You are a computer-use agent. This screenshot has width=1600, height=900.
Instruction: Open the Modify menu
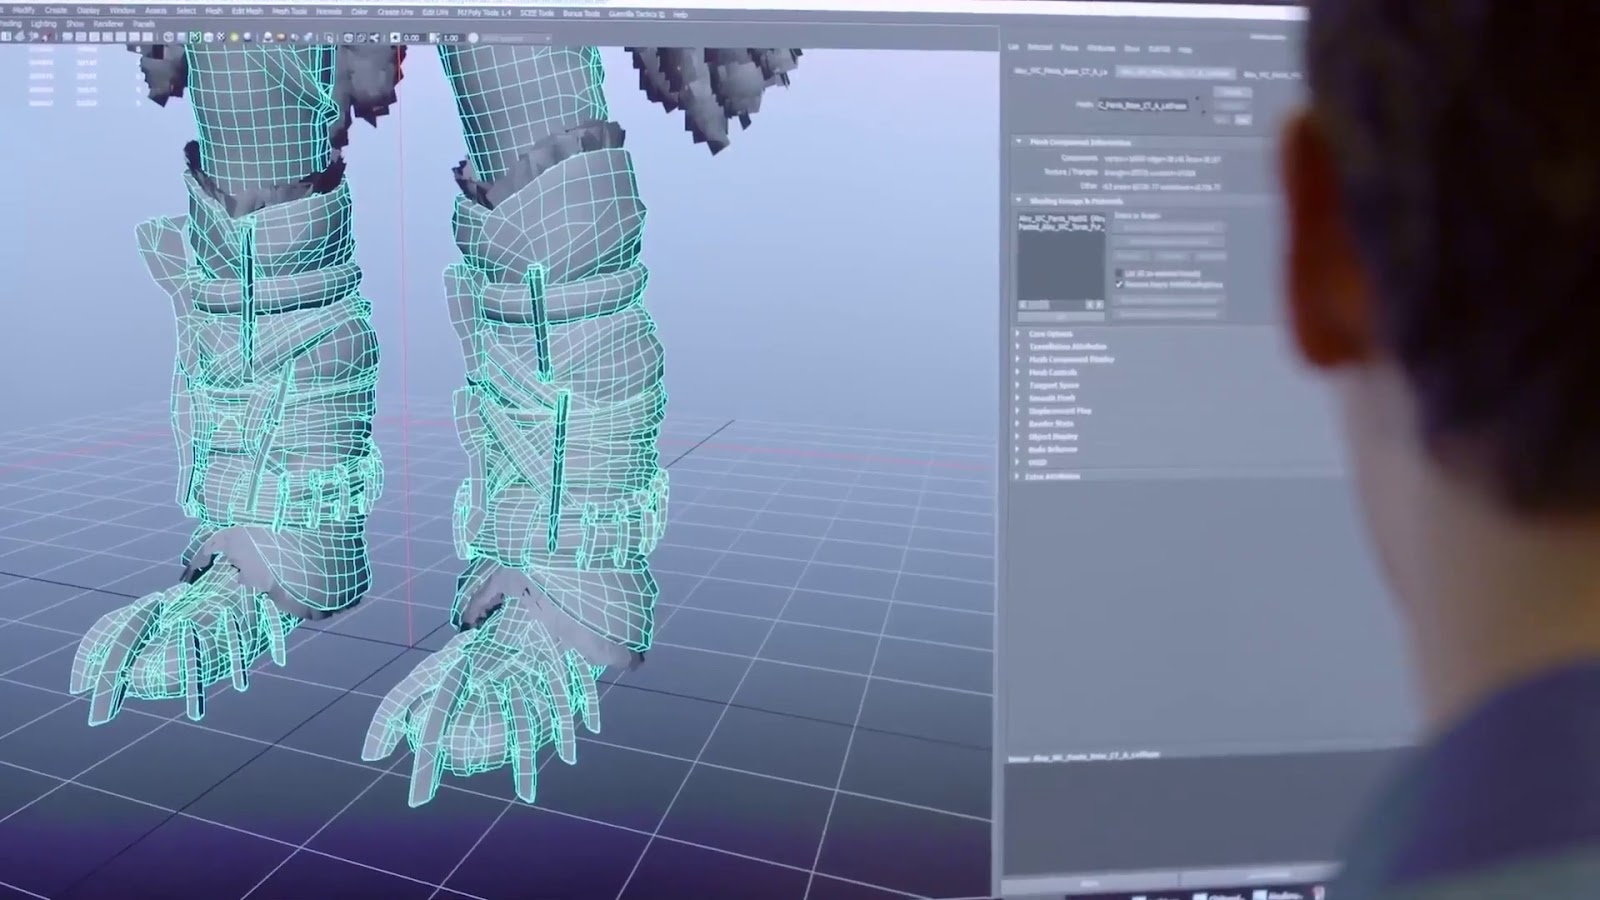point(23,10)
